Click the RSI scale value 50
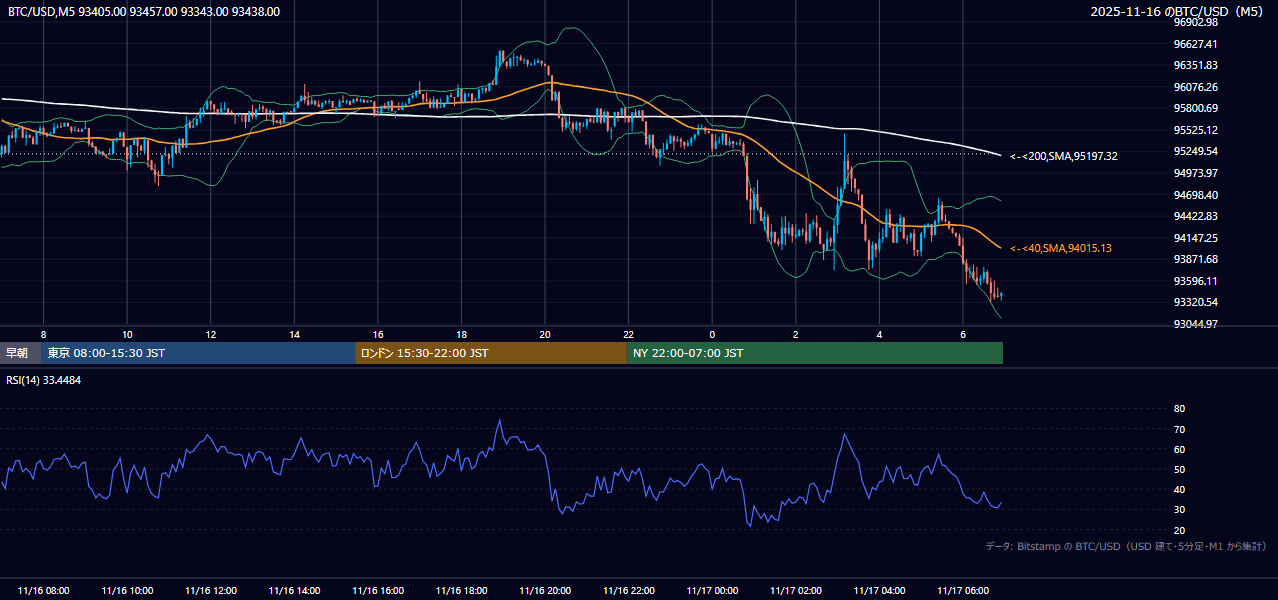The width and height of the screenshot is (1278, 600). coord(1179,469)
